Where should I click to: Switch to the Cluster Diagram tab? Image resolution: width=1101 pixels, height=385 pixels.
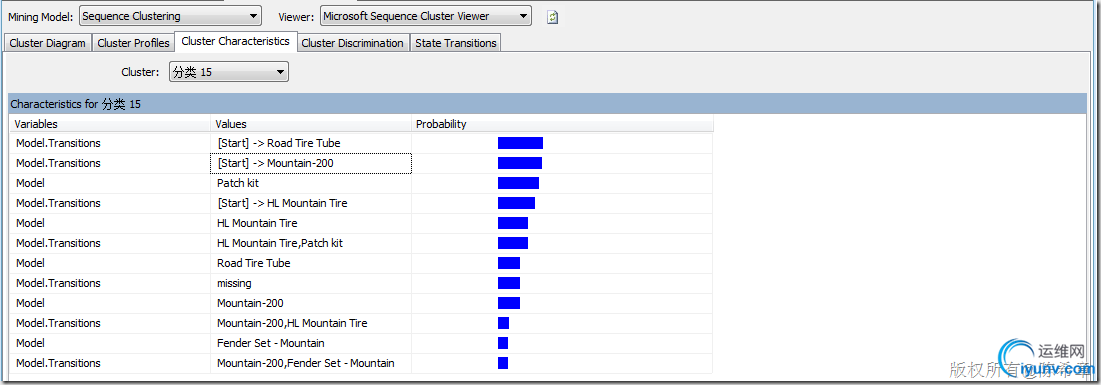(x=48, y=43)
